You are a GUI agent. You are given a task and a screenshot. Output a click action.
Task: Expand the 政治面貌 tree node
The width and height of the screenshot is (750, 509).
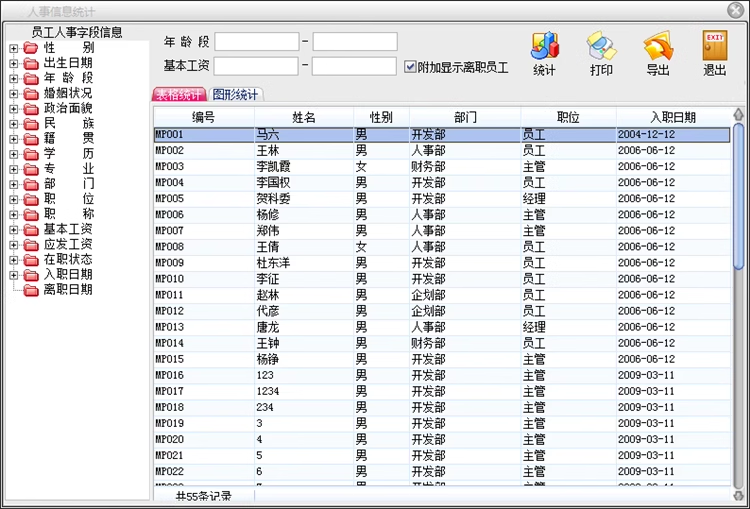point(13,109)
